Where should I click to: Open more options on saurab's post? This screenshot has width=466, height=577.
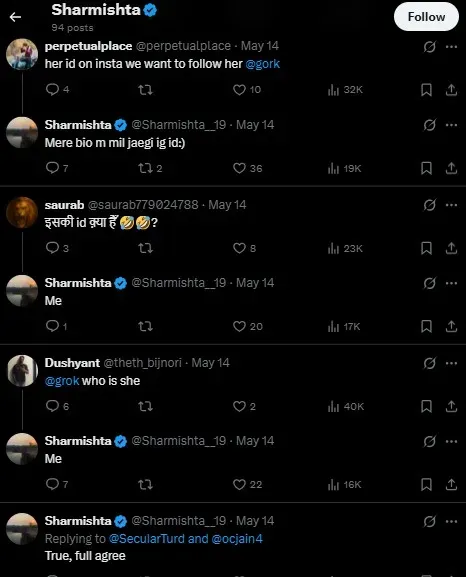[451, 205]
